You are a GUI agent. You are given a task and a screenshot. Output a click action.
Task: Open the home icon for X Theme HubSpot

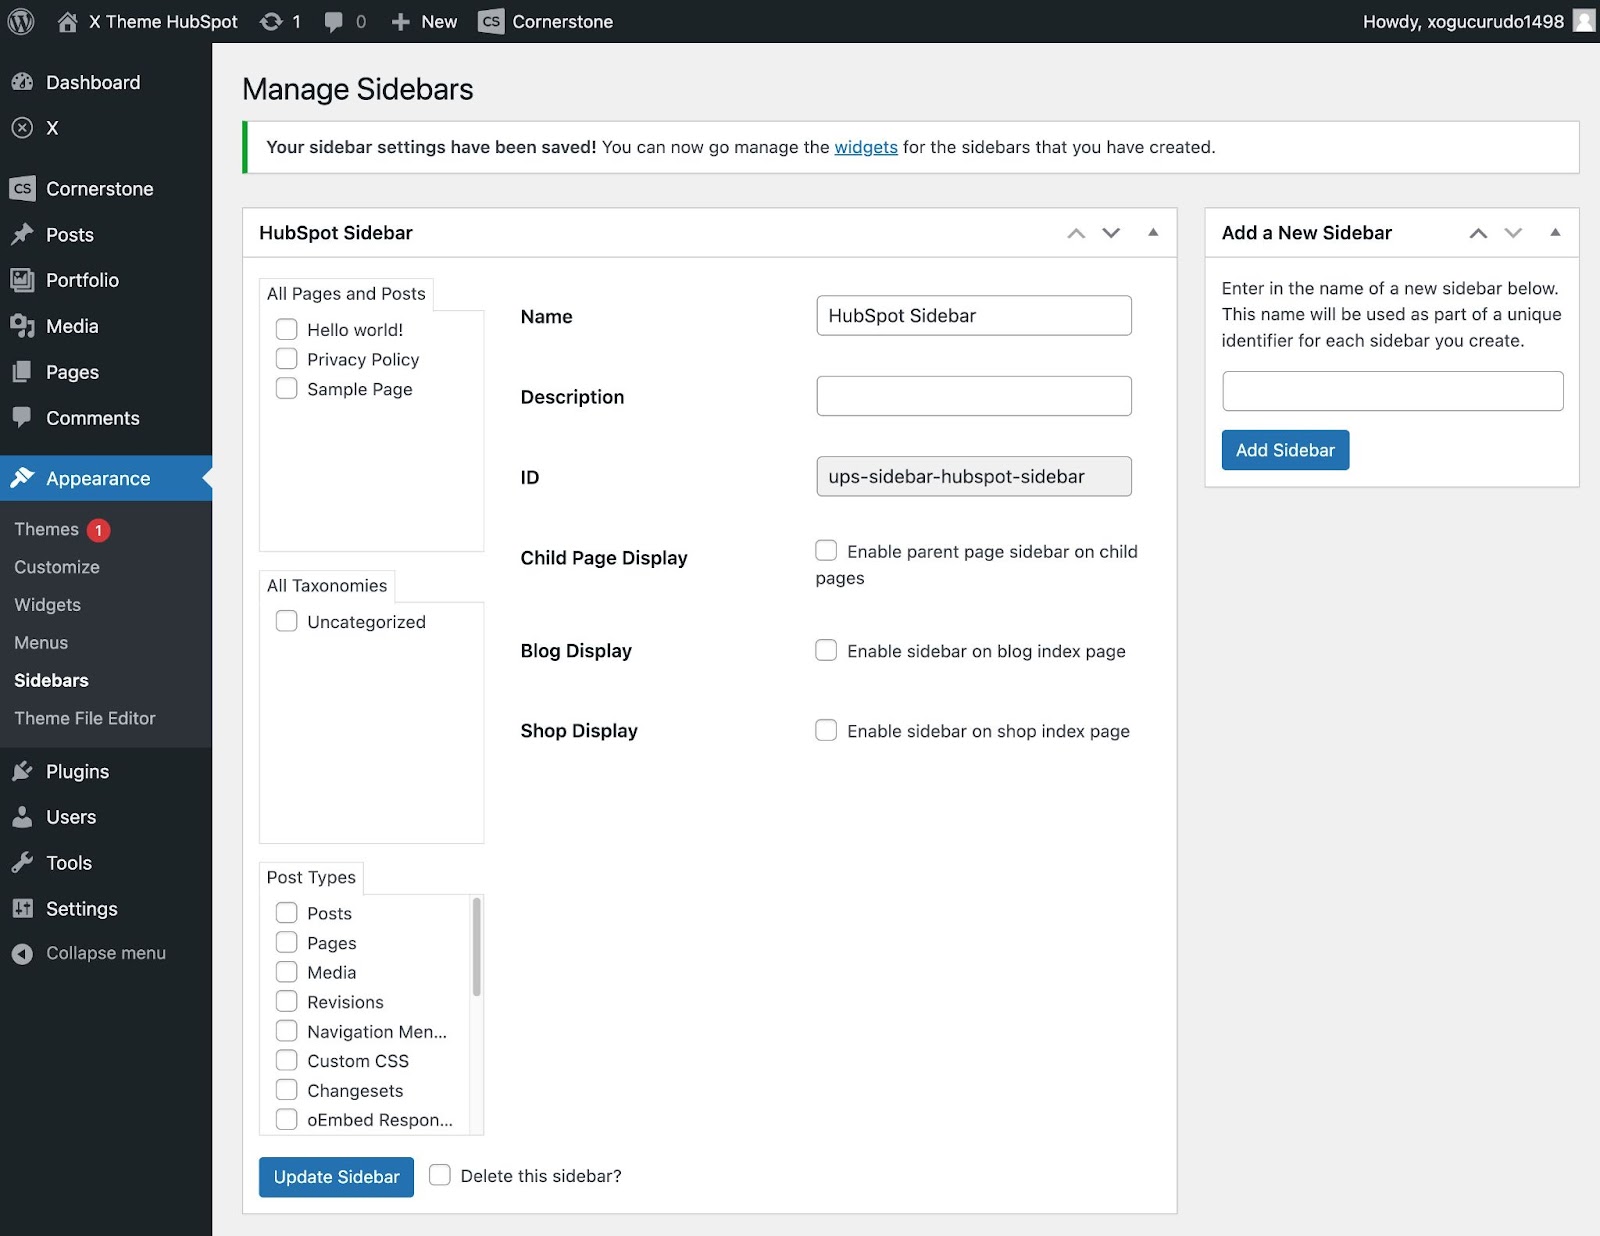[x=67, y=21]
